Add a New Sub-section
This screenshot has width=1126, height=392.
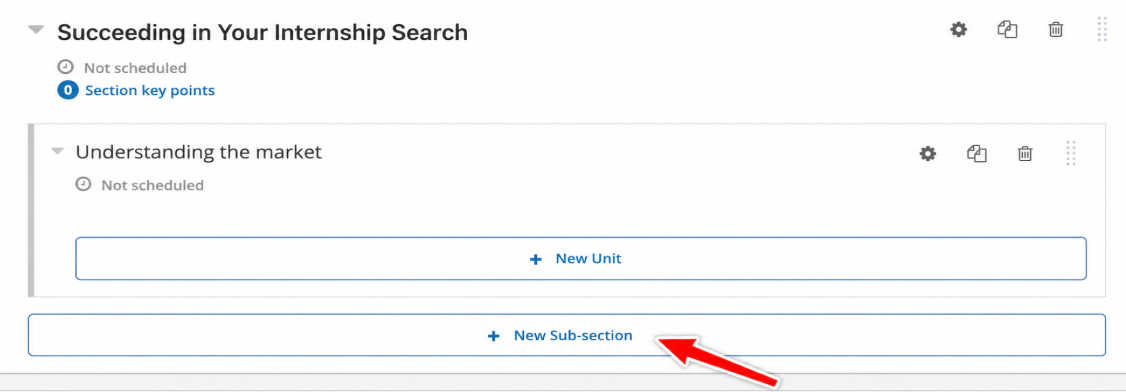tap(566, 335)
